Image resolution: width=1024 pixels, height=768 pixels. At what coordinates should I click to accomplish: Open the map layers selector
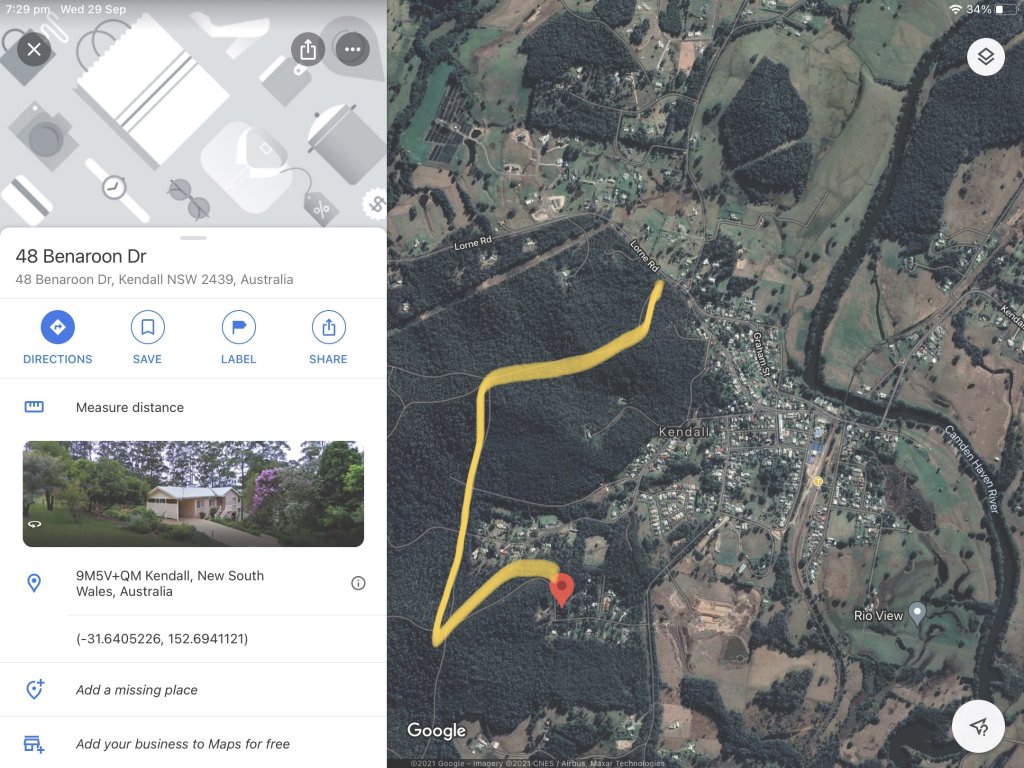985,57
